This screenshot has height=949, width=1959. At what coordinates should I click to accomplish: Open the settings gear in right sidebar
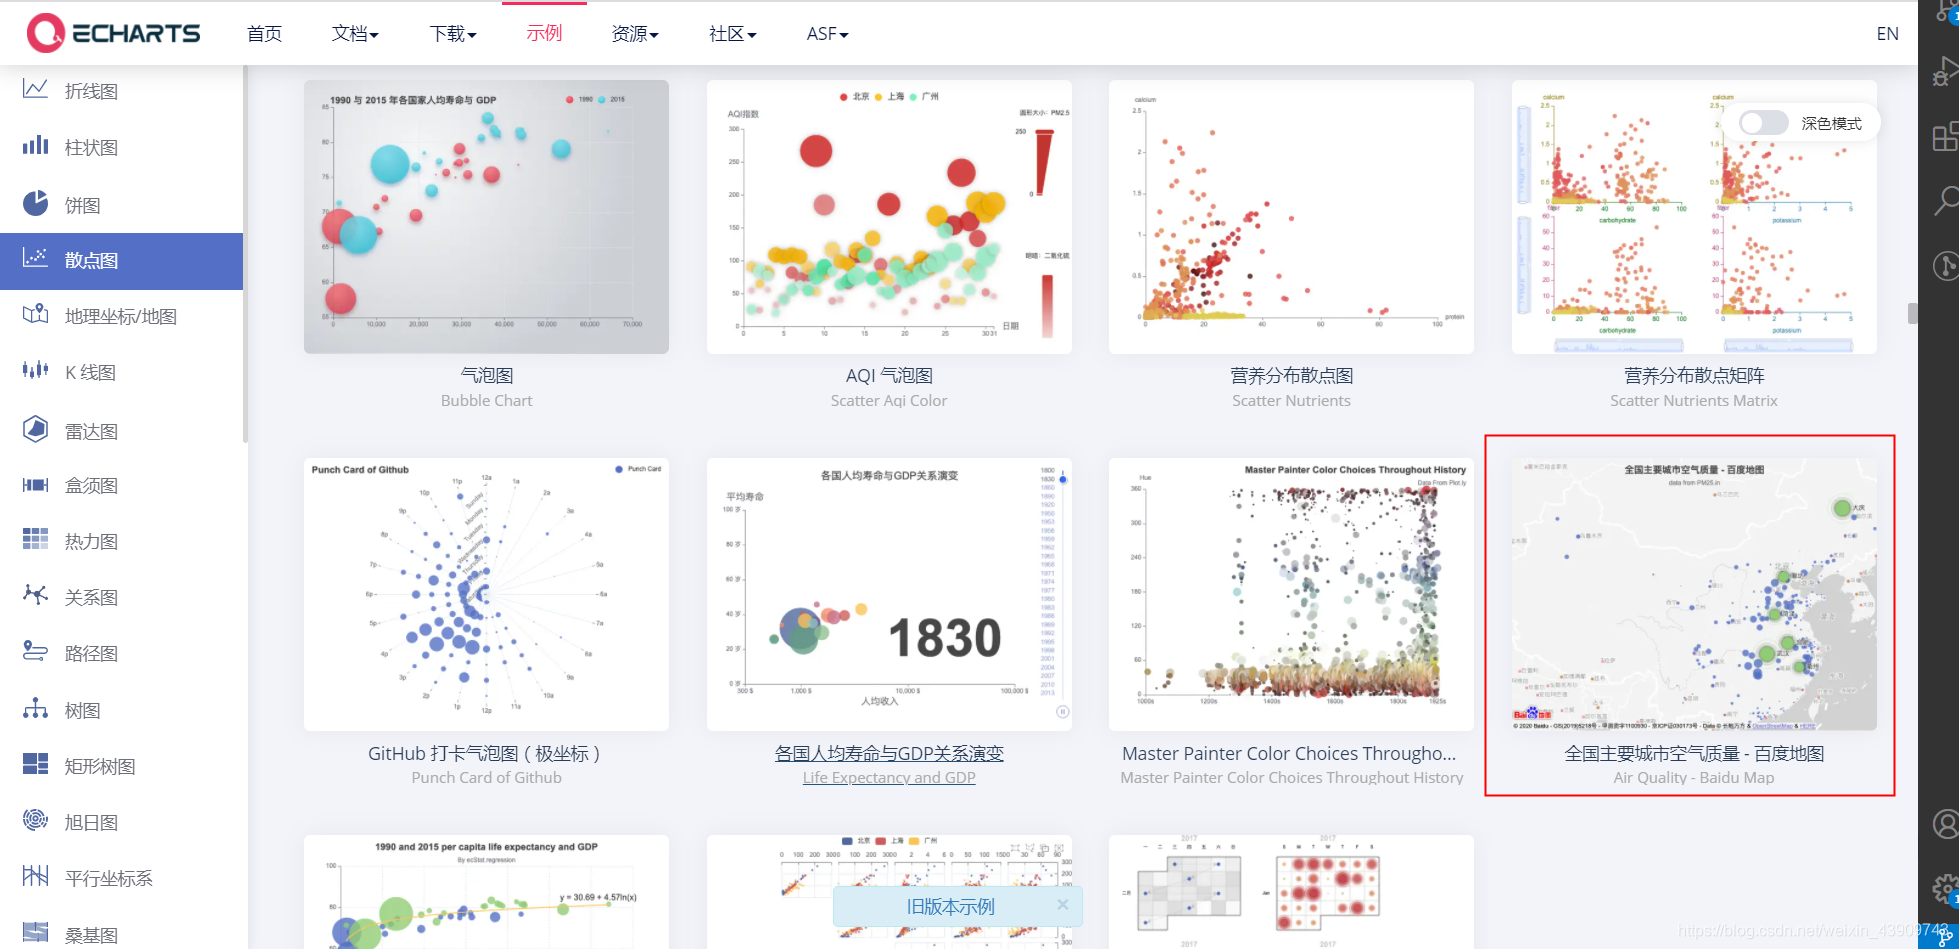1945,888
